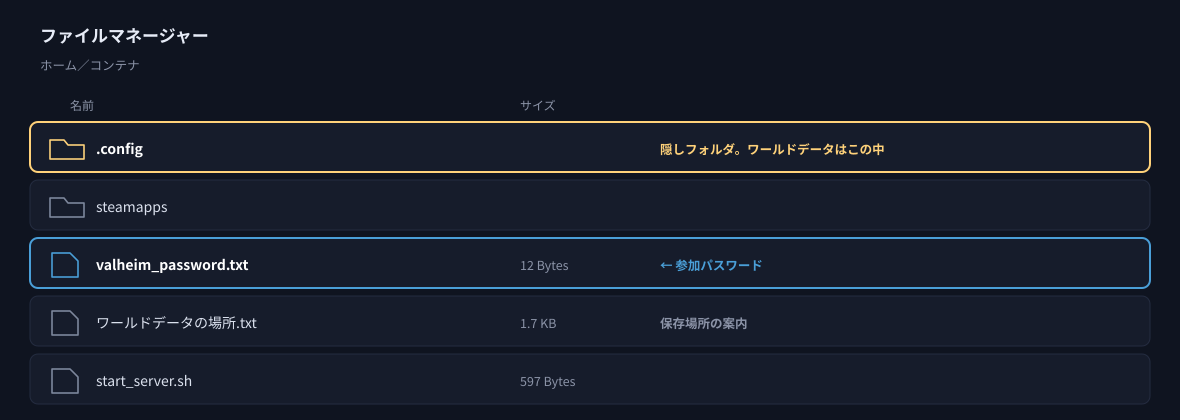Open the steamapps folder icon
Viewport: 1180px width, 420px height.
pos(66,207)
